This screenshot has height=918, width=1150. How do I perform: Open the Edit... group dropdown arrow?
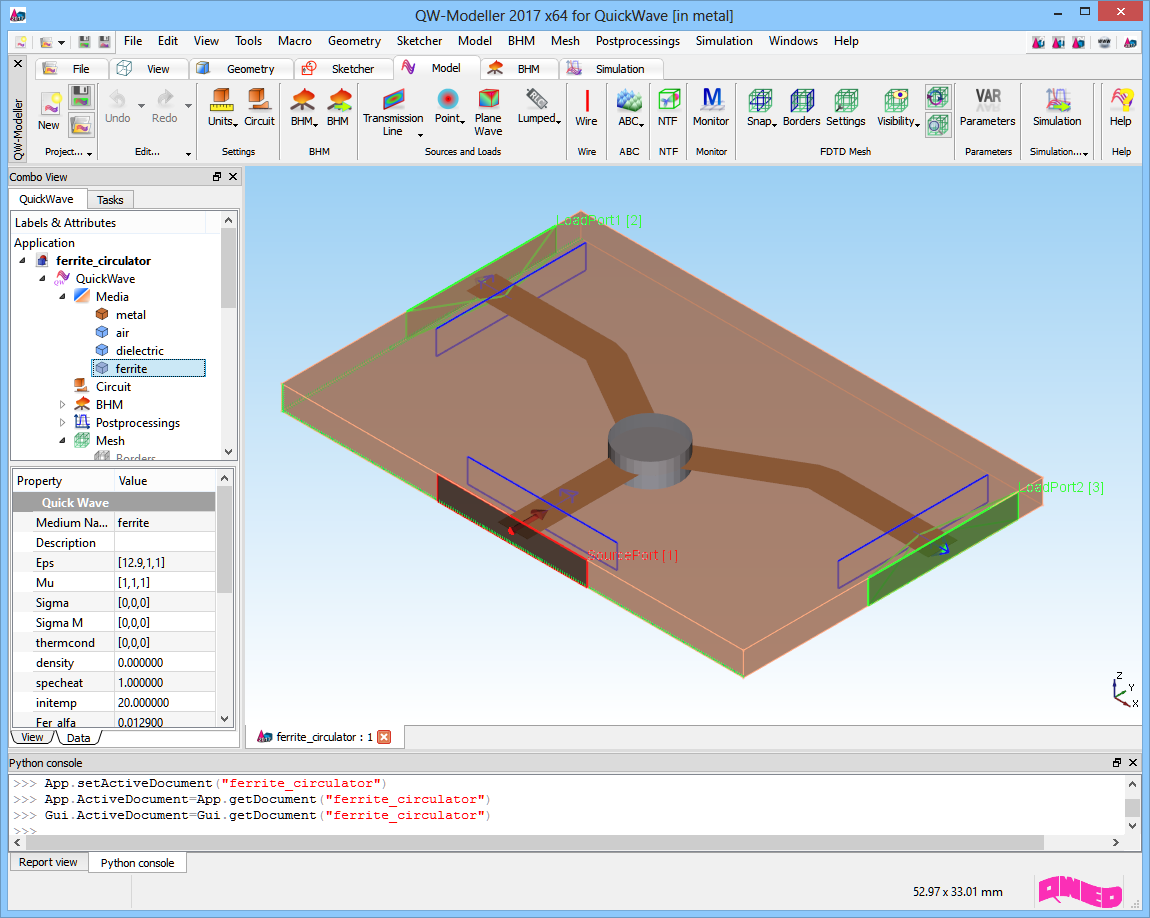[188, 153]
